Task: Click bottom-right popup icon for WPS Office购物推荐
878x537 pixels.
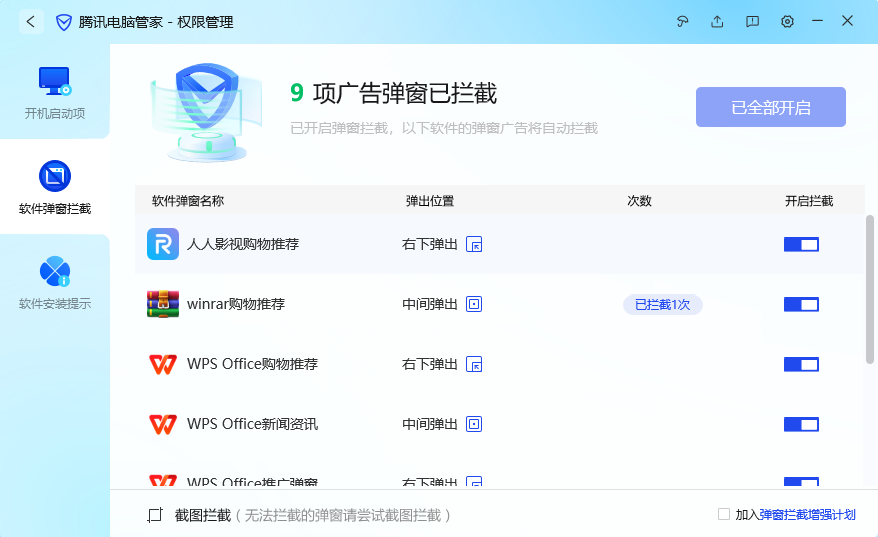Action: coord(474,365)
